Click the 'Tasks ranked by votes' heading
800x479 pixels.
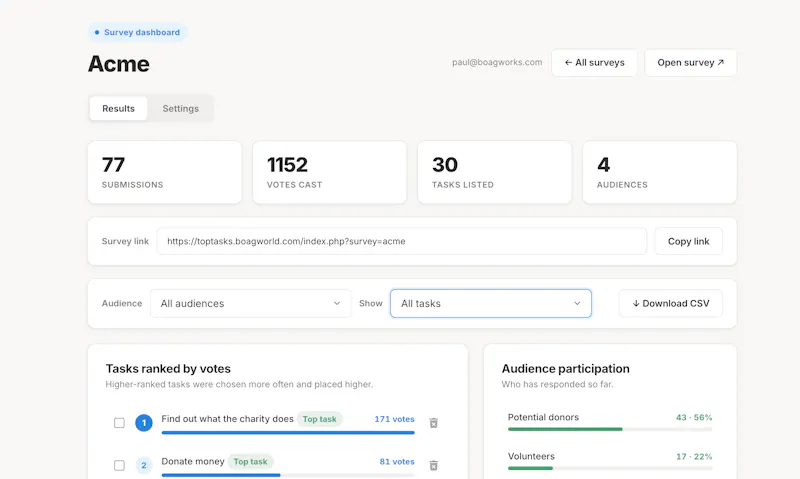(168, 368)
